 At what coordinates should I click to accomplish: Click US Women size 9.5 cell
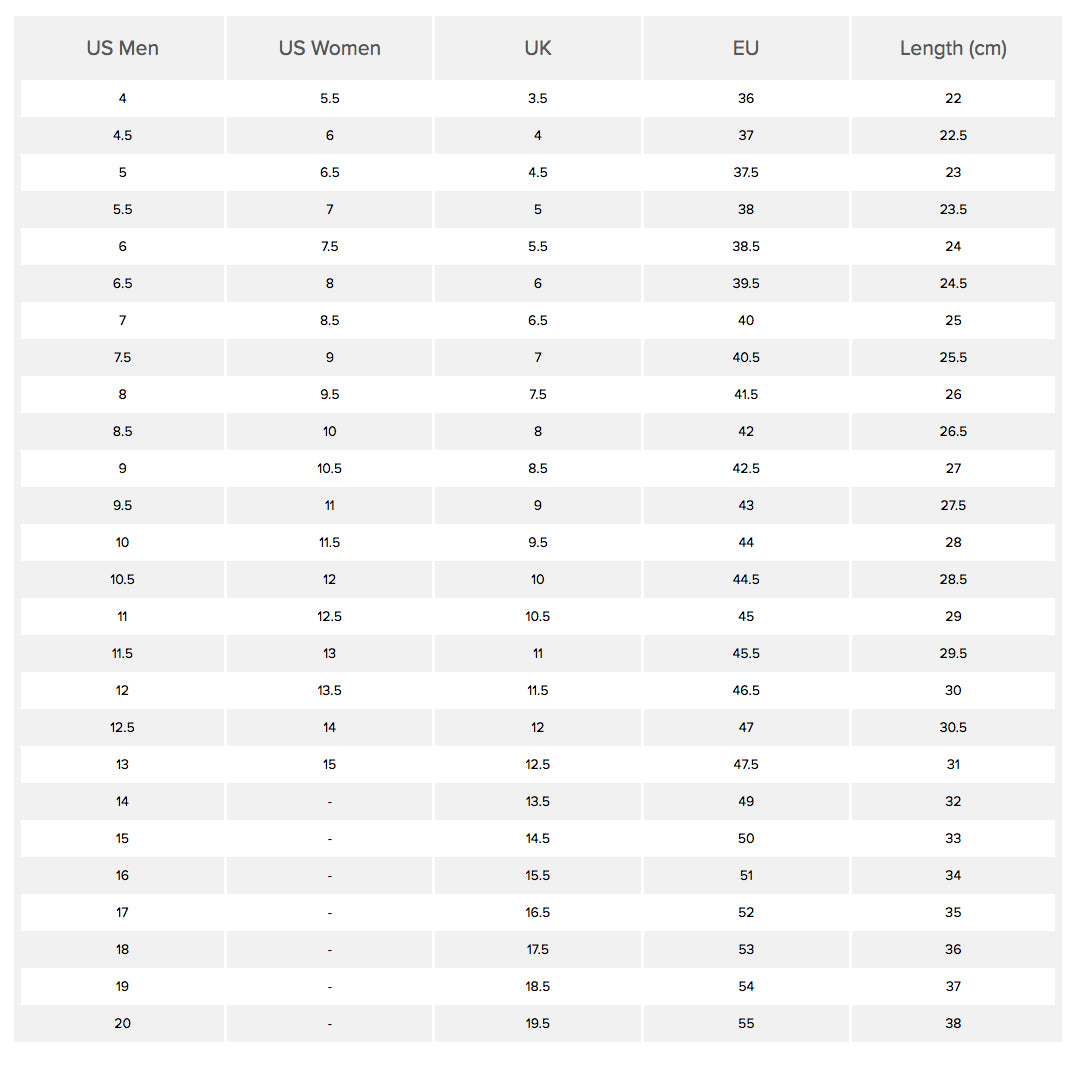[x=330, y=394]
